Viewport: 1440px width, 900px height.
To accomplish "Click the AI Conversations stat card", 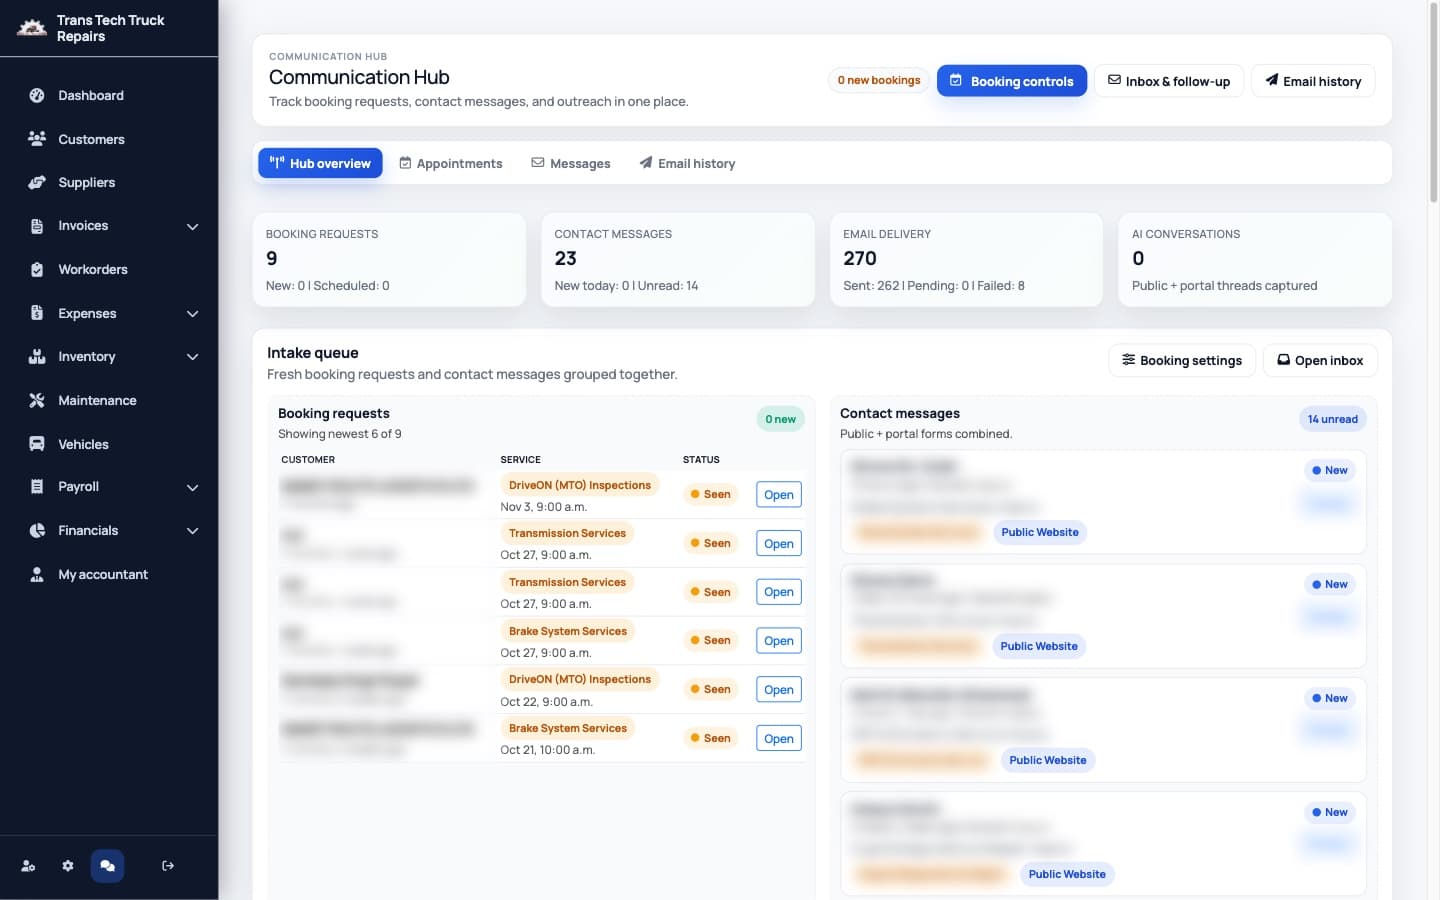I will click(1255, 260).
